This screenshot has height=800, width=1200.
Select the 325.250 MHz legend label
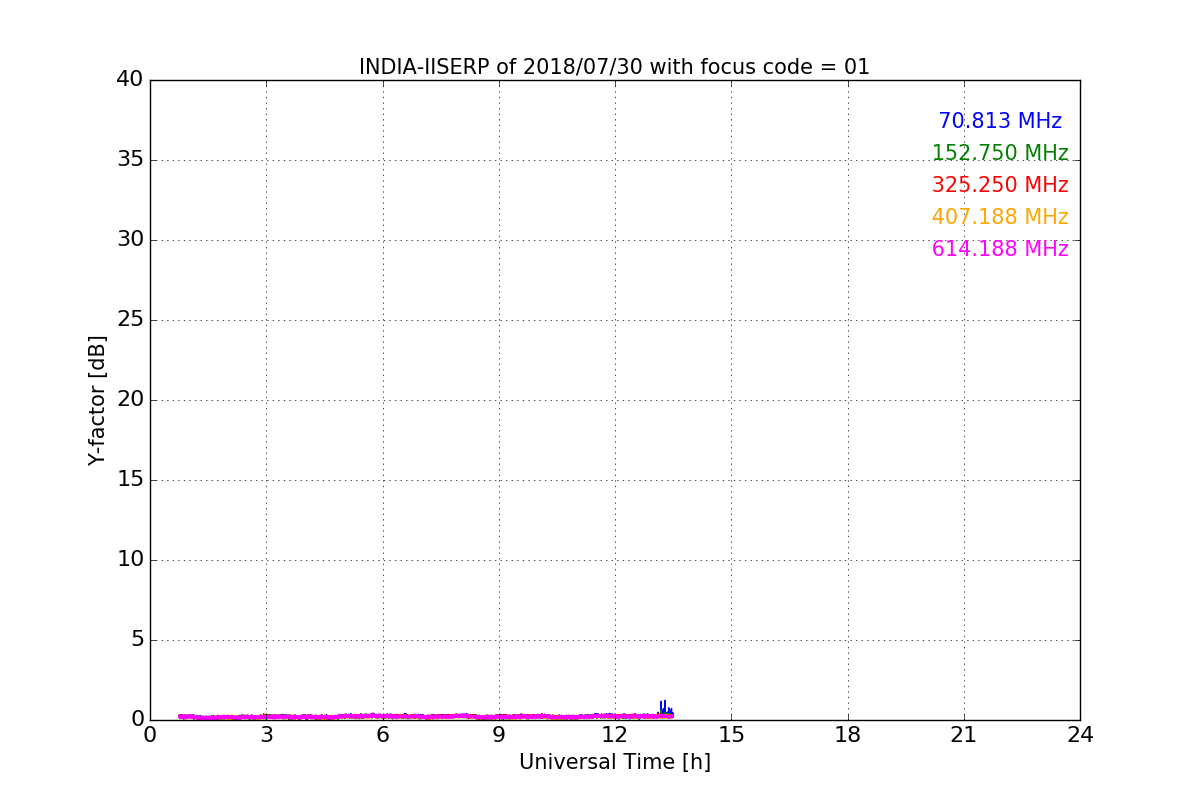1000,185
